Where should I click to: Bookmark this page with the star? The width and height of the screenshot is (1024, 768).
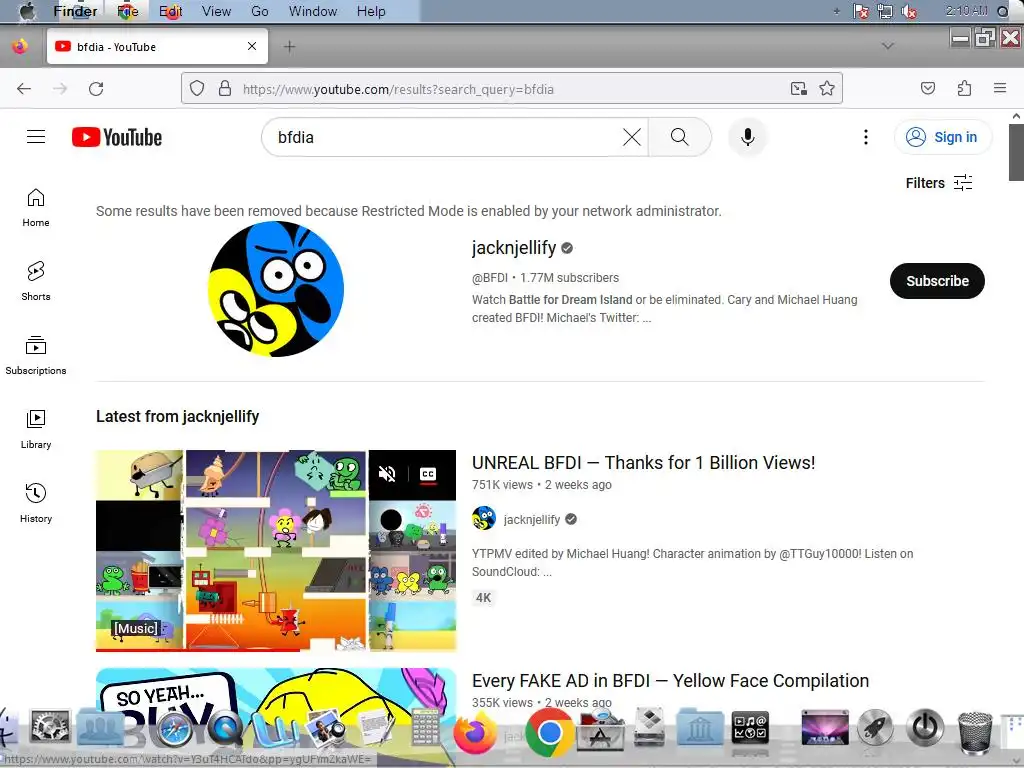coord(827,88)
